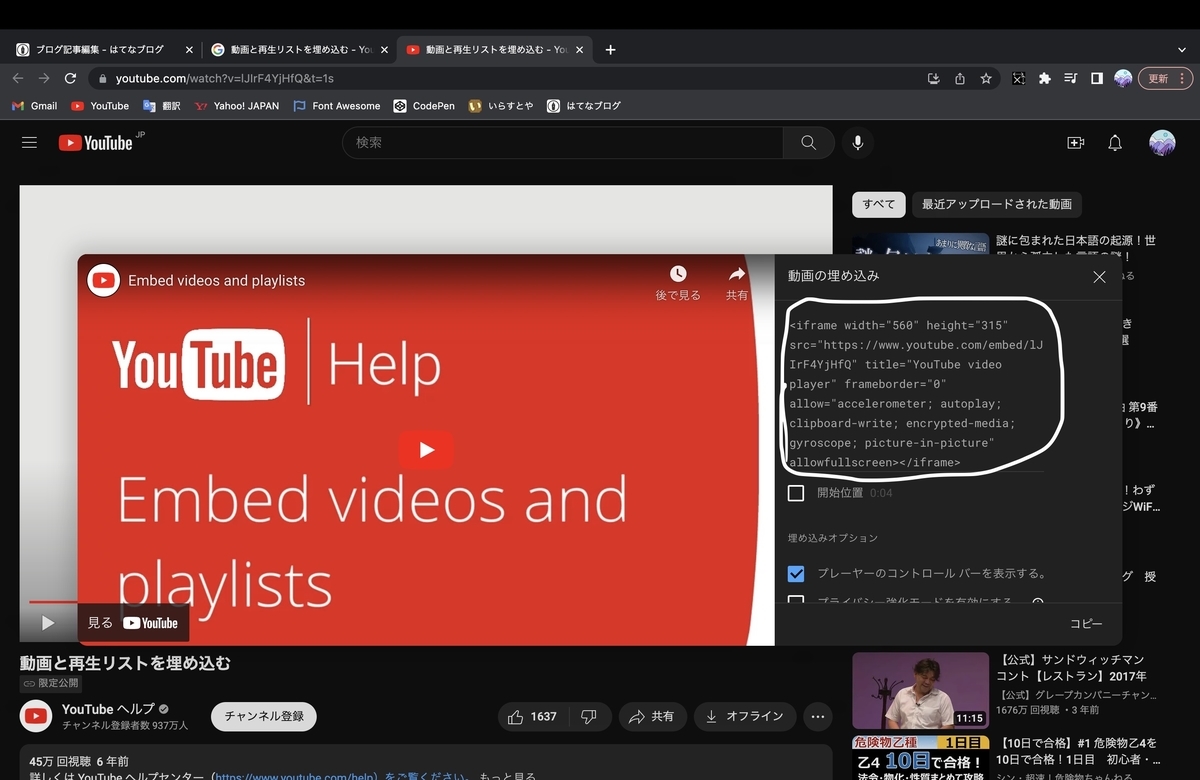Dislike the video with thumbs down

click(x=589, y=716)
